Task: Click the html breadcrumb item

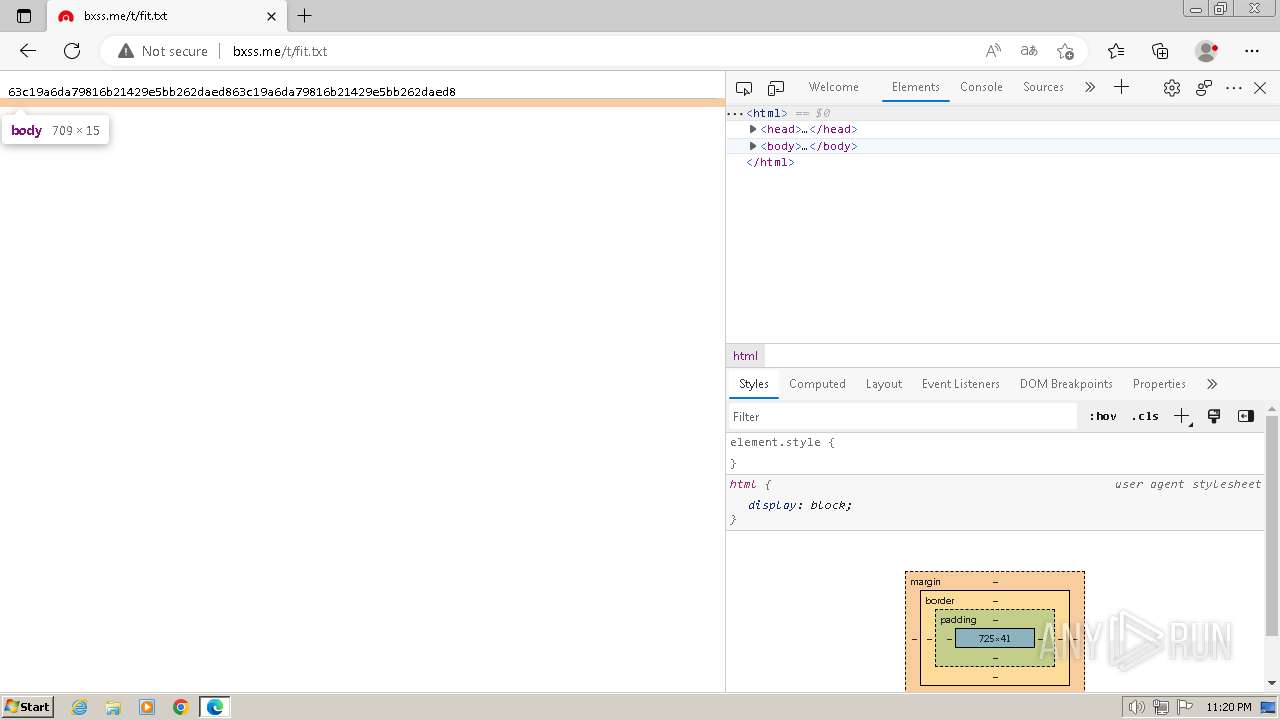Action: pyautogui.click(x=745, y=356)
